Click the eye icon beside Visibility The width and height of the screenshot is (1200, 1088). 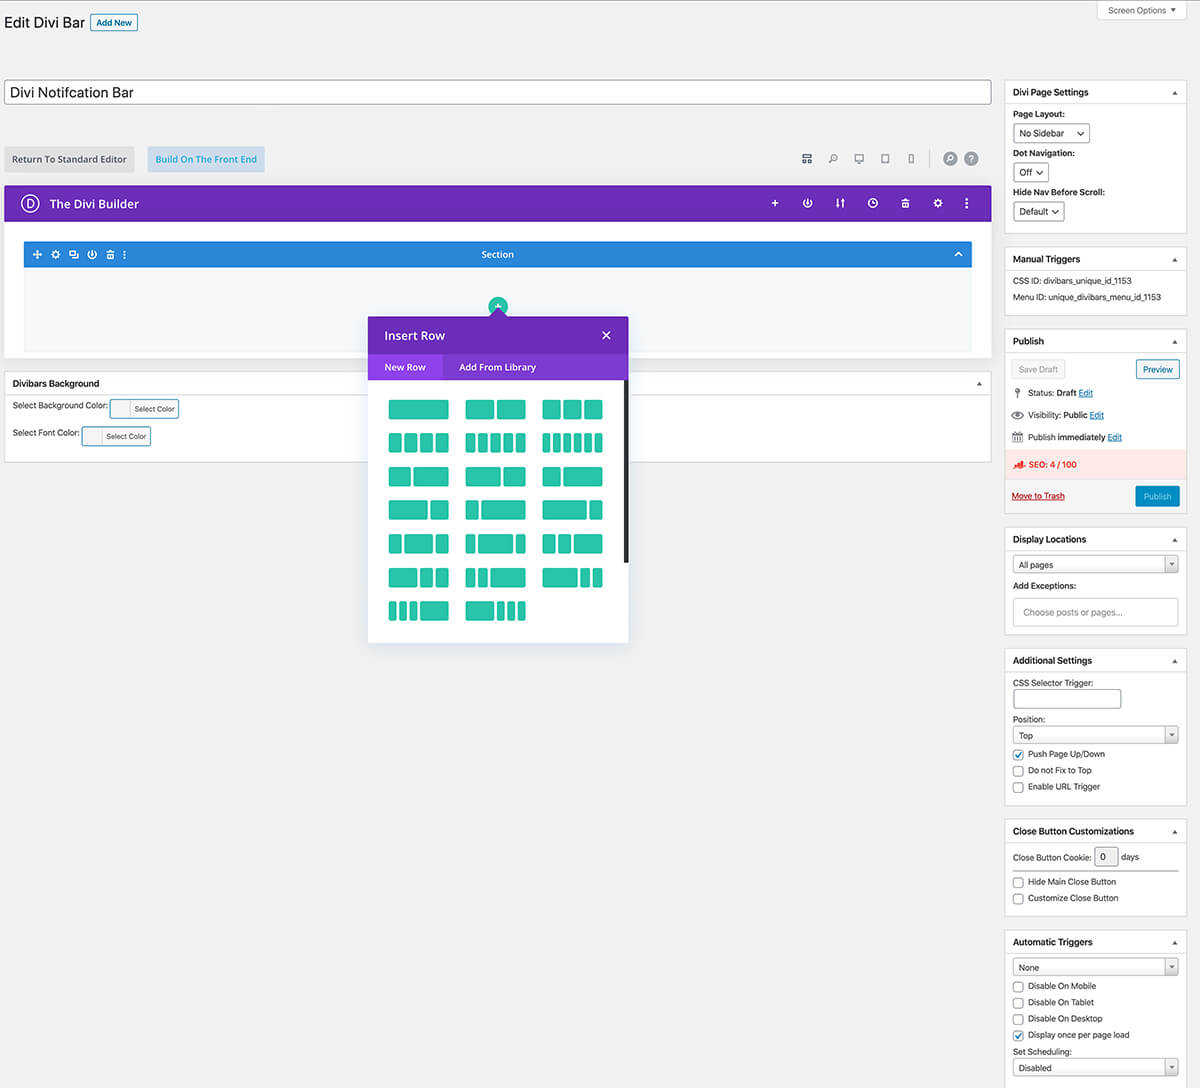click(x=1018, y=415)
